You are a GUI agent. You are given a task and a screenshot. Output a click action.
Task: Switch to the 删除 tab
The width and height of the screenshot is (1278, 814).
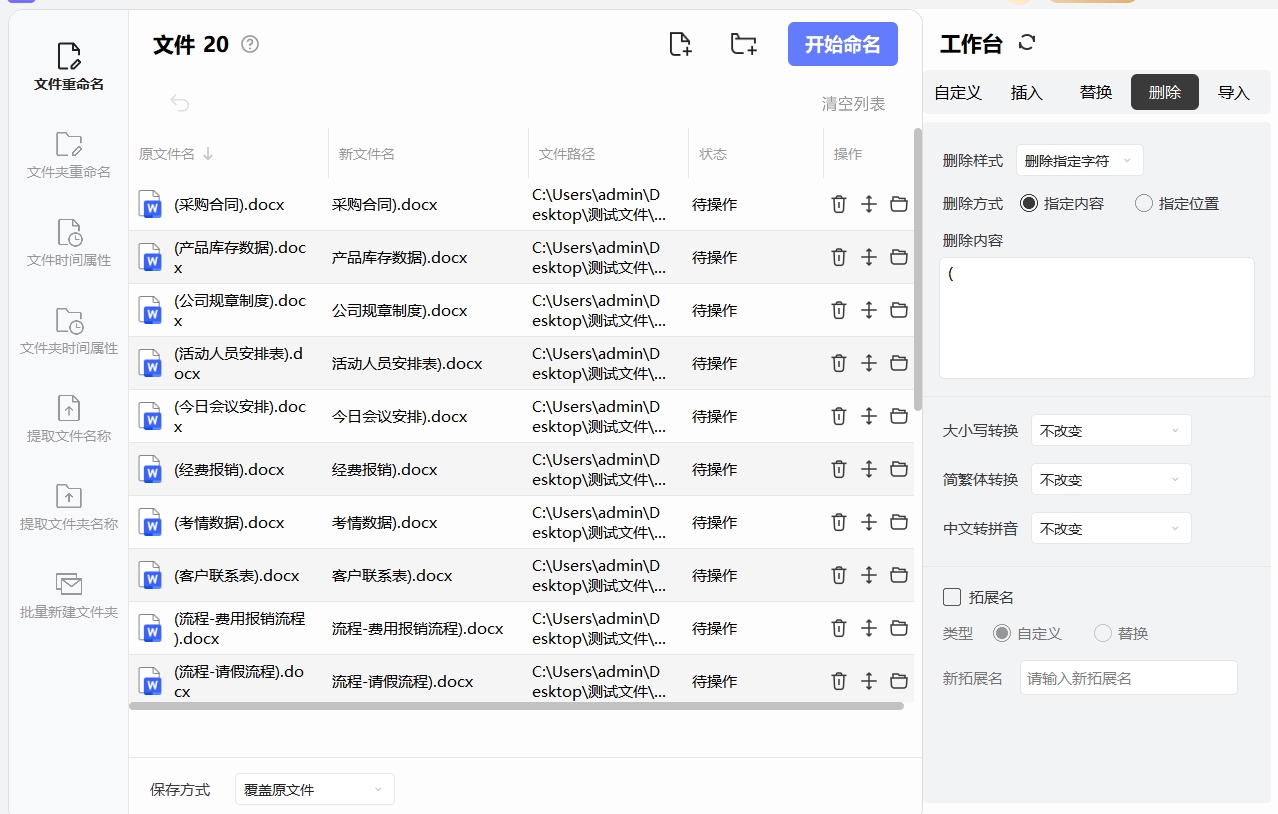(1165, 92)
